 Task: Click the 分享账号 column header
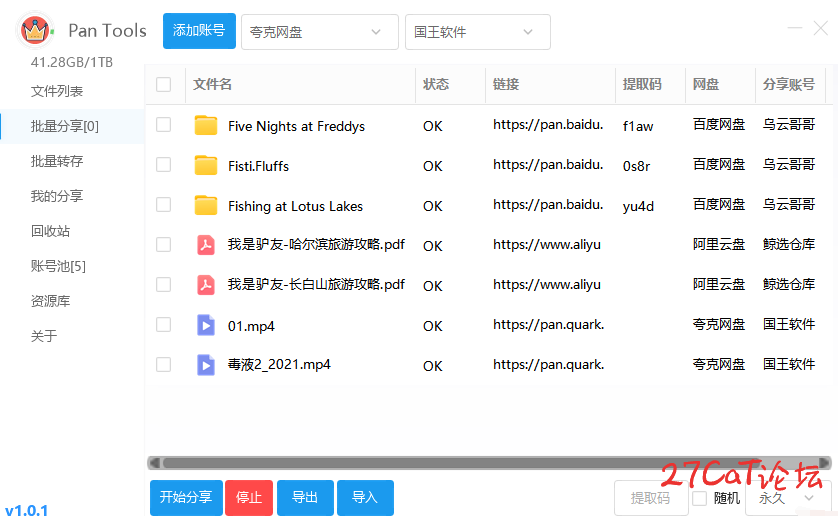click(x=789, y=84)
